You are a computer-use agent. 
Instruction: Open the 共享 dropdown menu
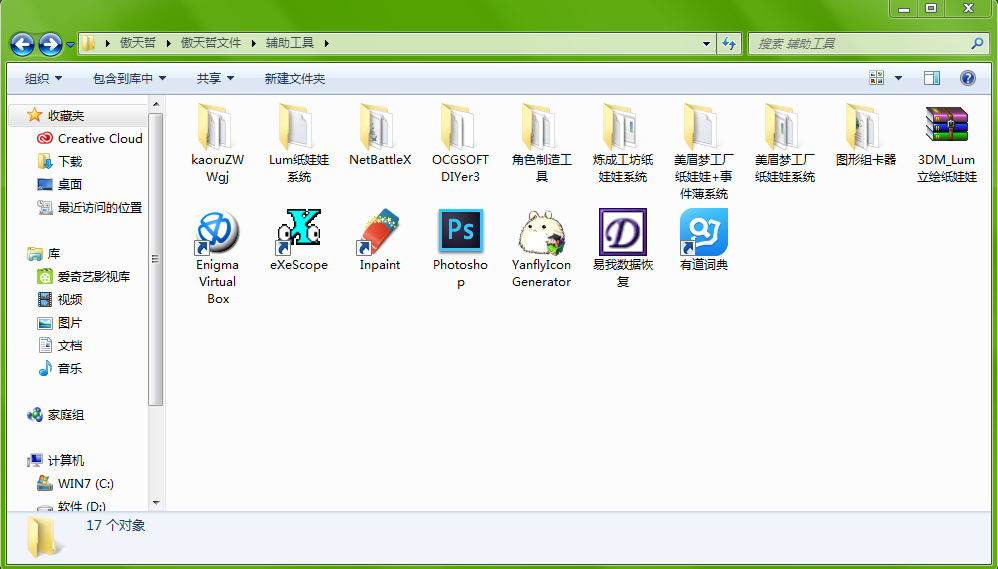[215, 78]
